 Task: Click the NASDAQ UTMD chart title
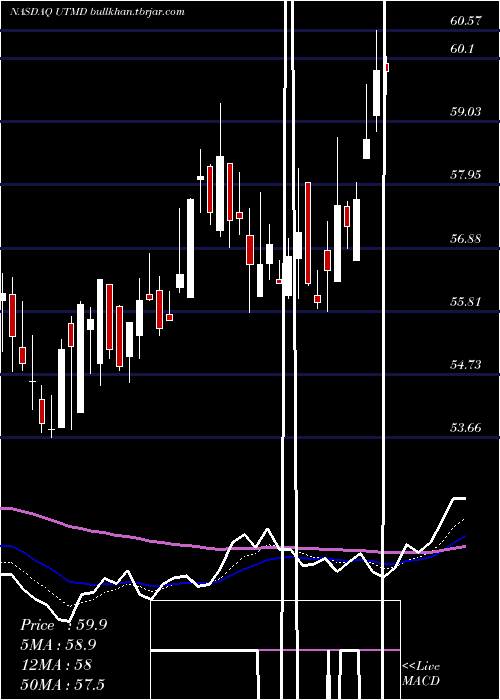point(97,12)
